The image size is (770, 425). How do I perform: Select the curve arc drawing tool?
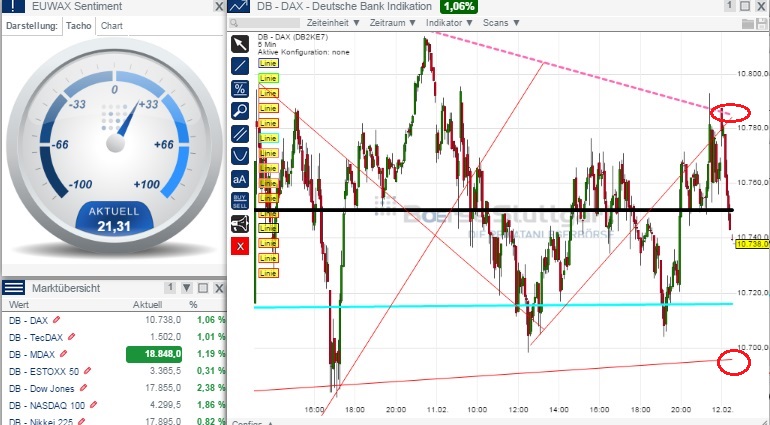(240, 156)
